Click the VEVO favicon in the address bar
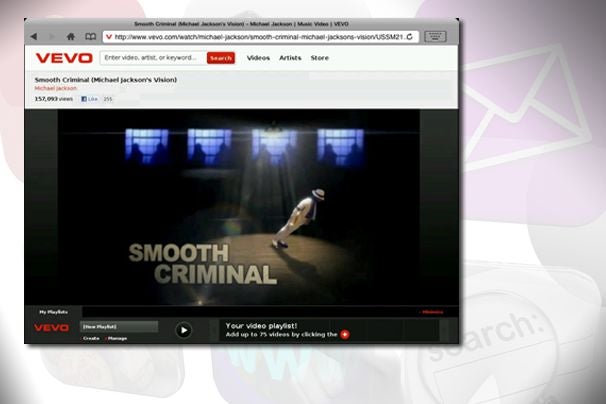This screenshot has height=404, width=606. 109,37
